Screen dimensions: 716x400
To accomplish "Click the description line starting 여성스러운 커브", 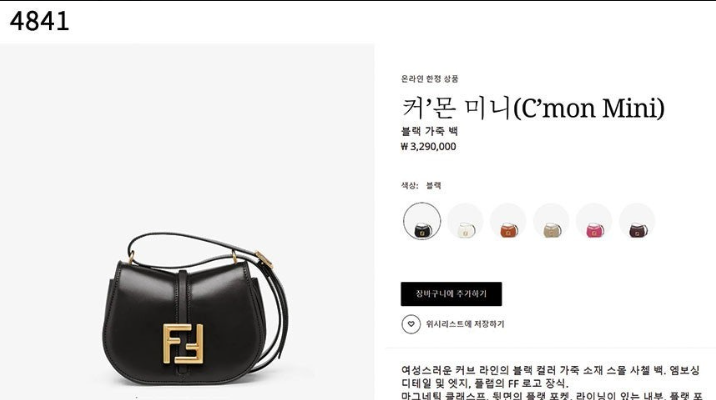I will pos(550,370).
